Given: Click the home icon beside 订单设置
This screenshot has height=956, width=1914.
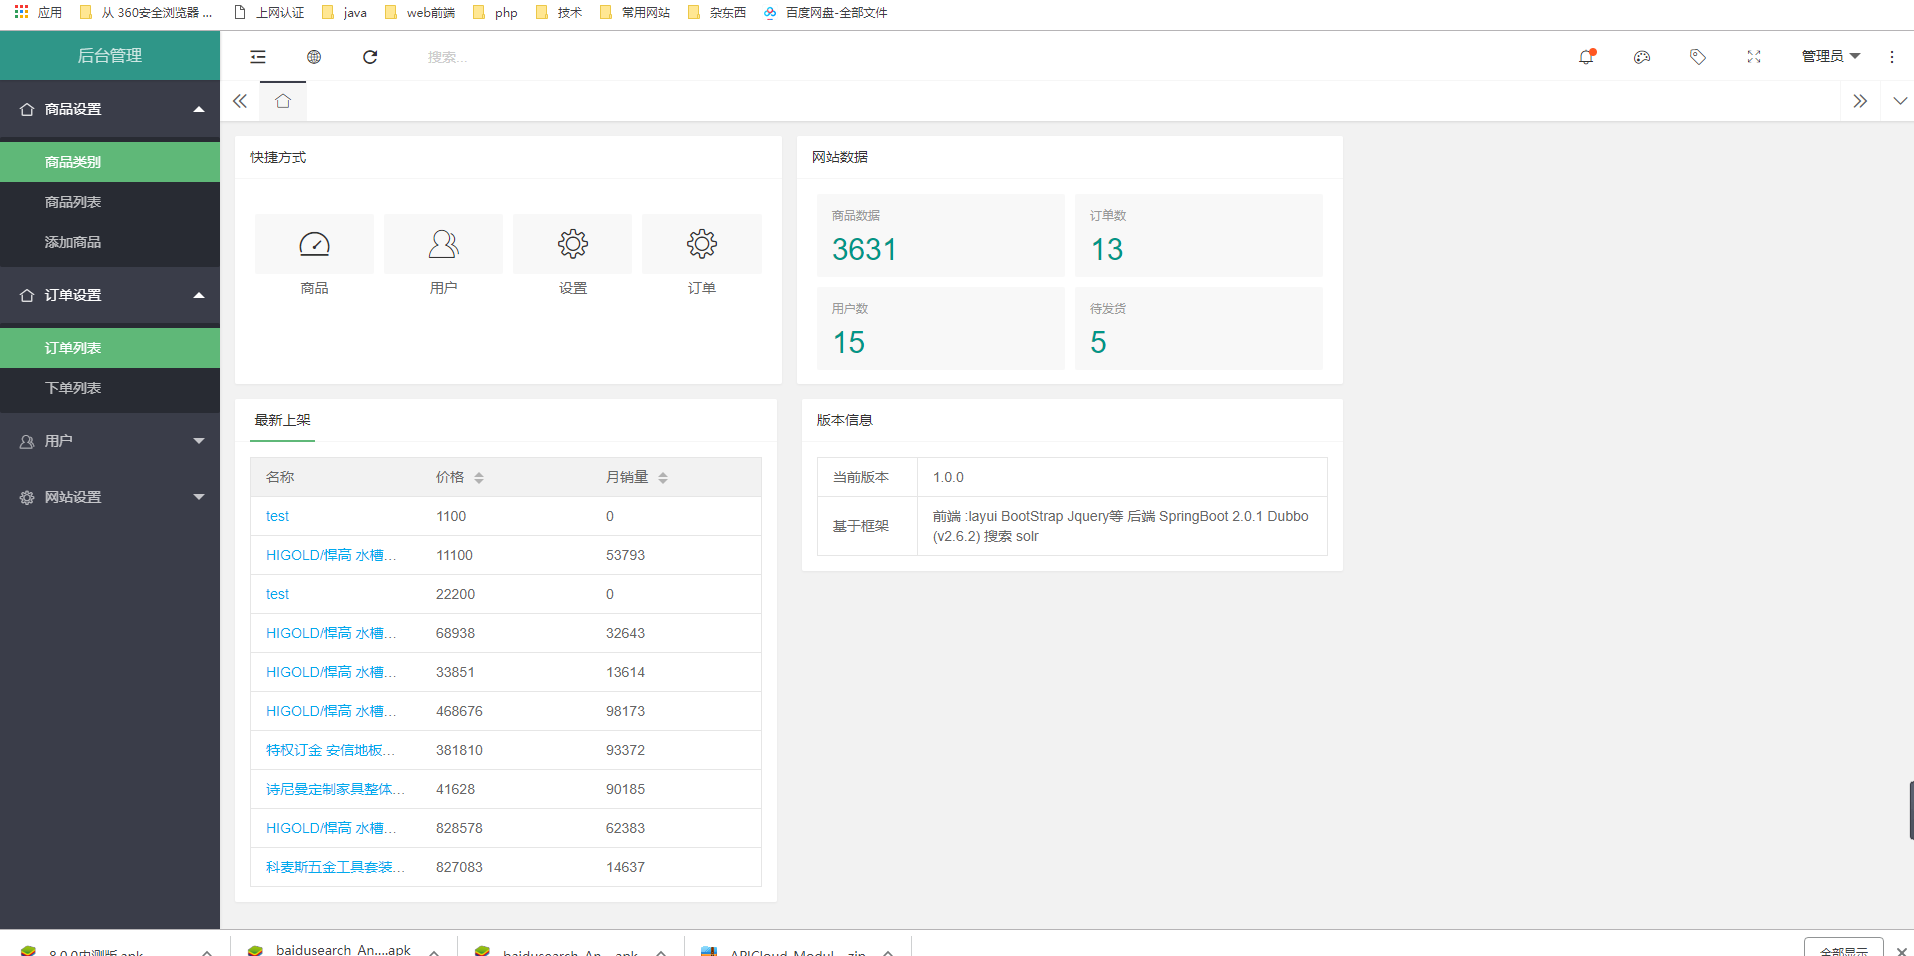Looking at the screenshot, I should (27, 295).
